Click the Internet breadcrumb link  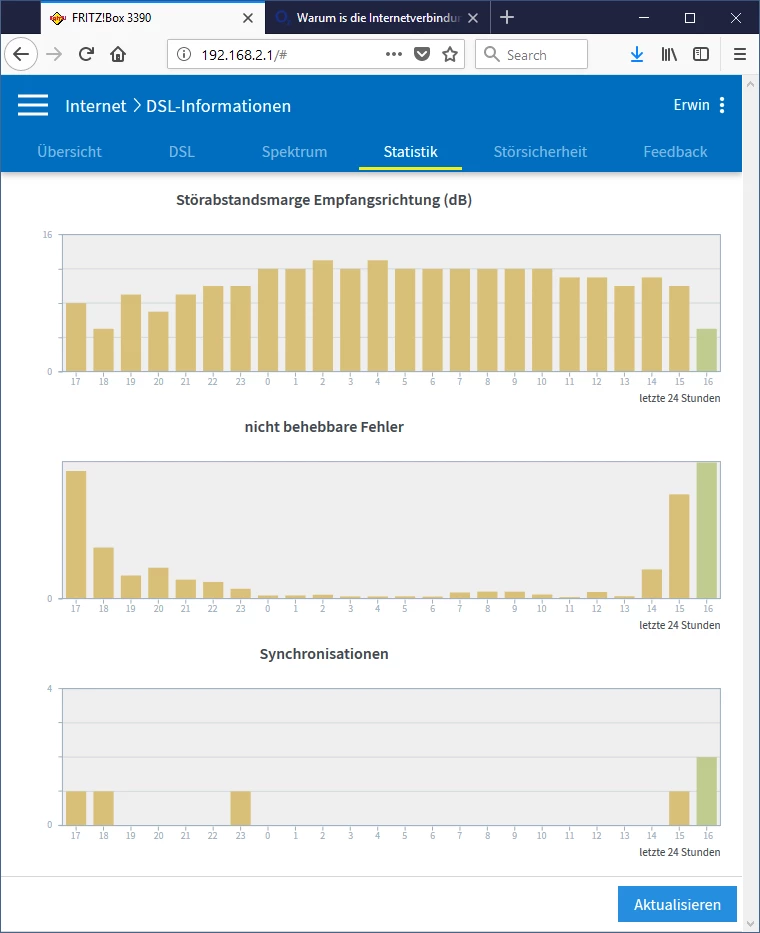[96, 106]
